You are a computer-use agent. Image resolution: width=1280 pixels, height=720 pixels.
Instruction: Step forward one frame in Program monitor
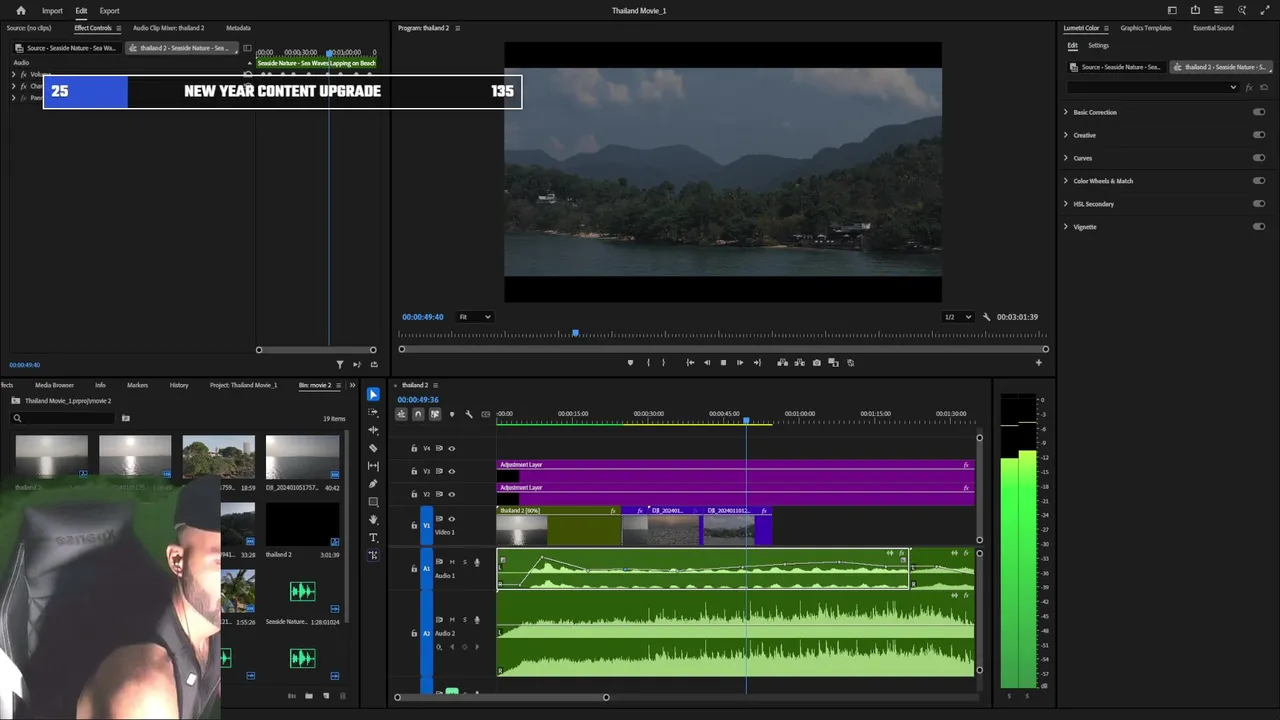point(740,363)
